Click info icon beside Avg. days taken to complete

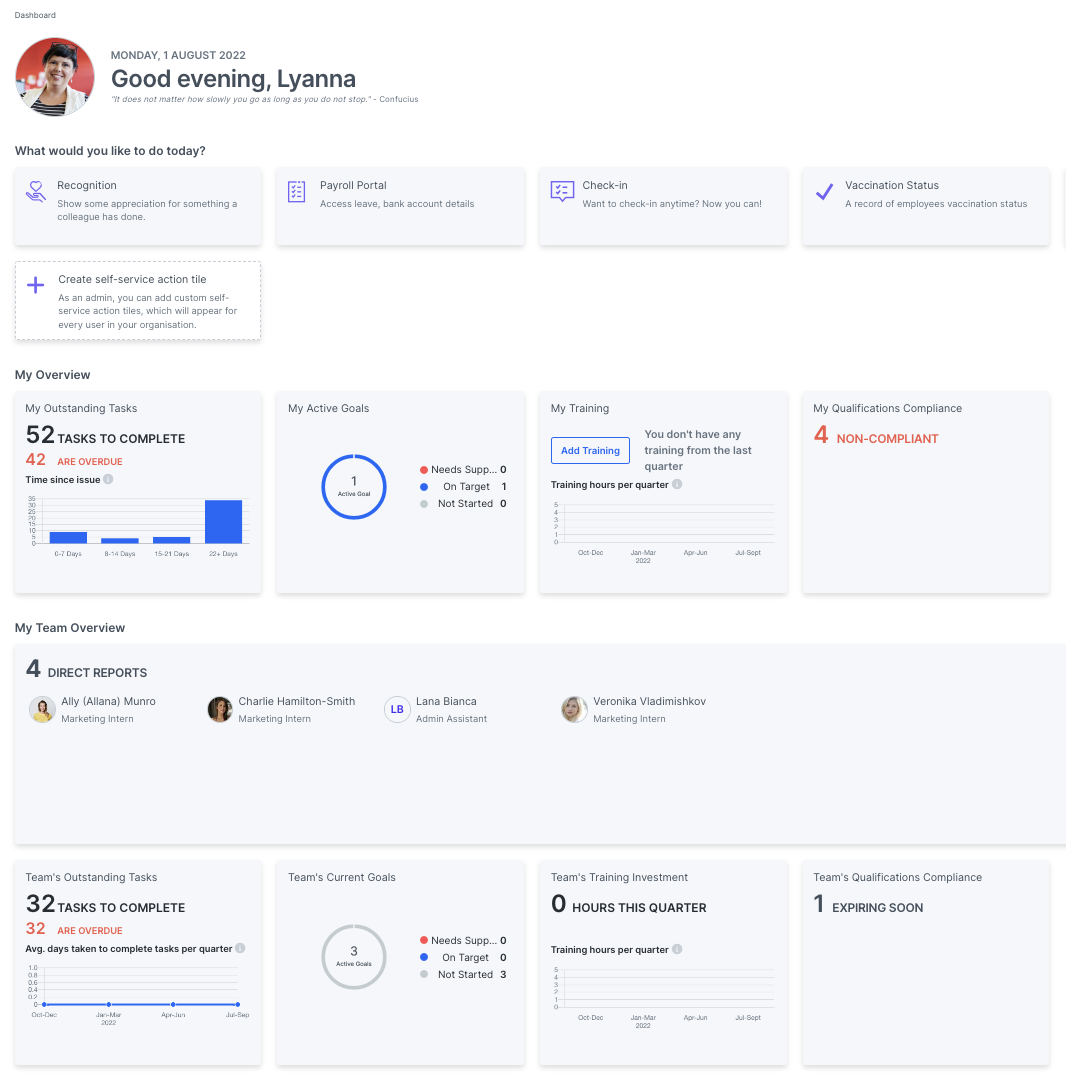(240, 948)
